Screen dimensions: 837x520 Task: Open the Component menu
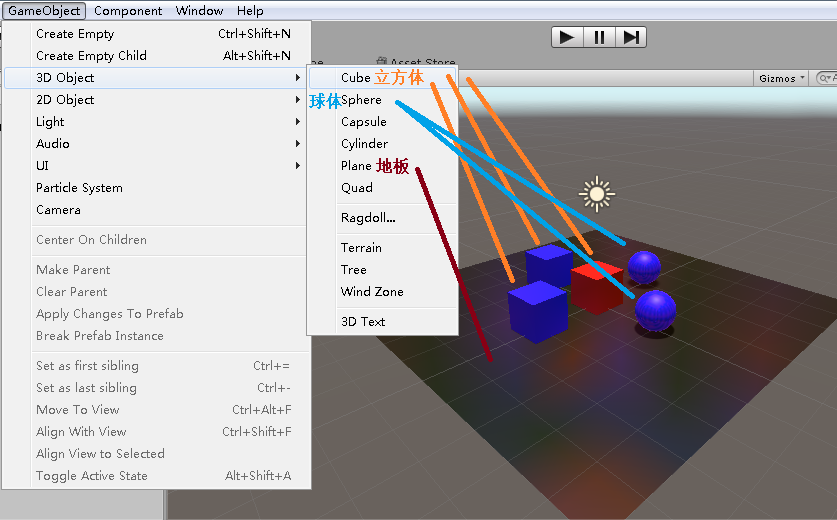tap(128, 11)
